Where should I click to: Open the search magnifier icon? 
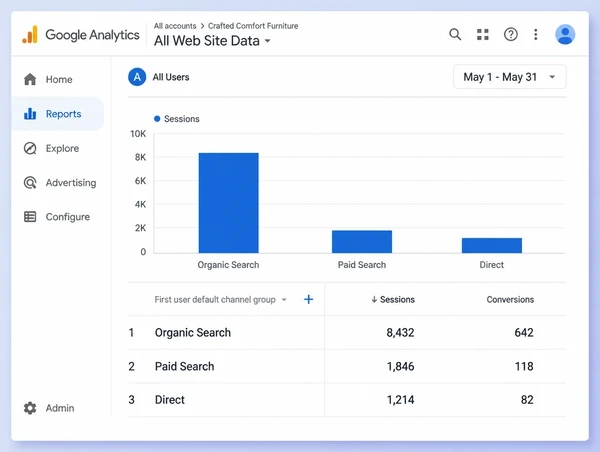(x=455, y=34)
